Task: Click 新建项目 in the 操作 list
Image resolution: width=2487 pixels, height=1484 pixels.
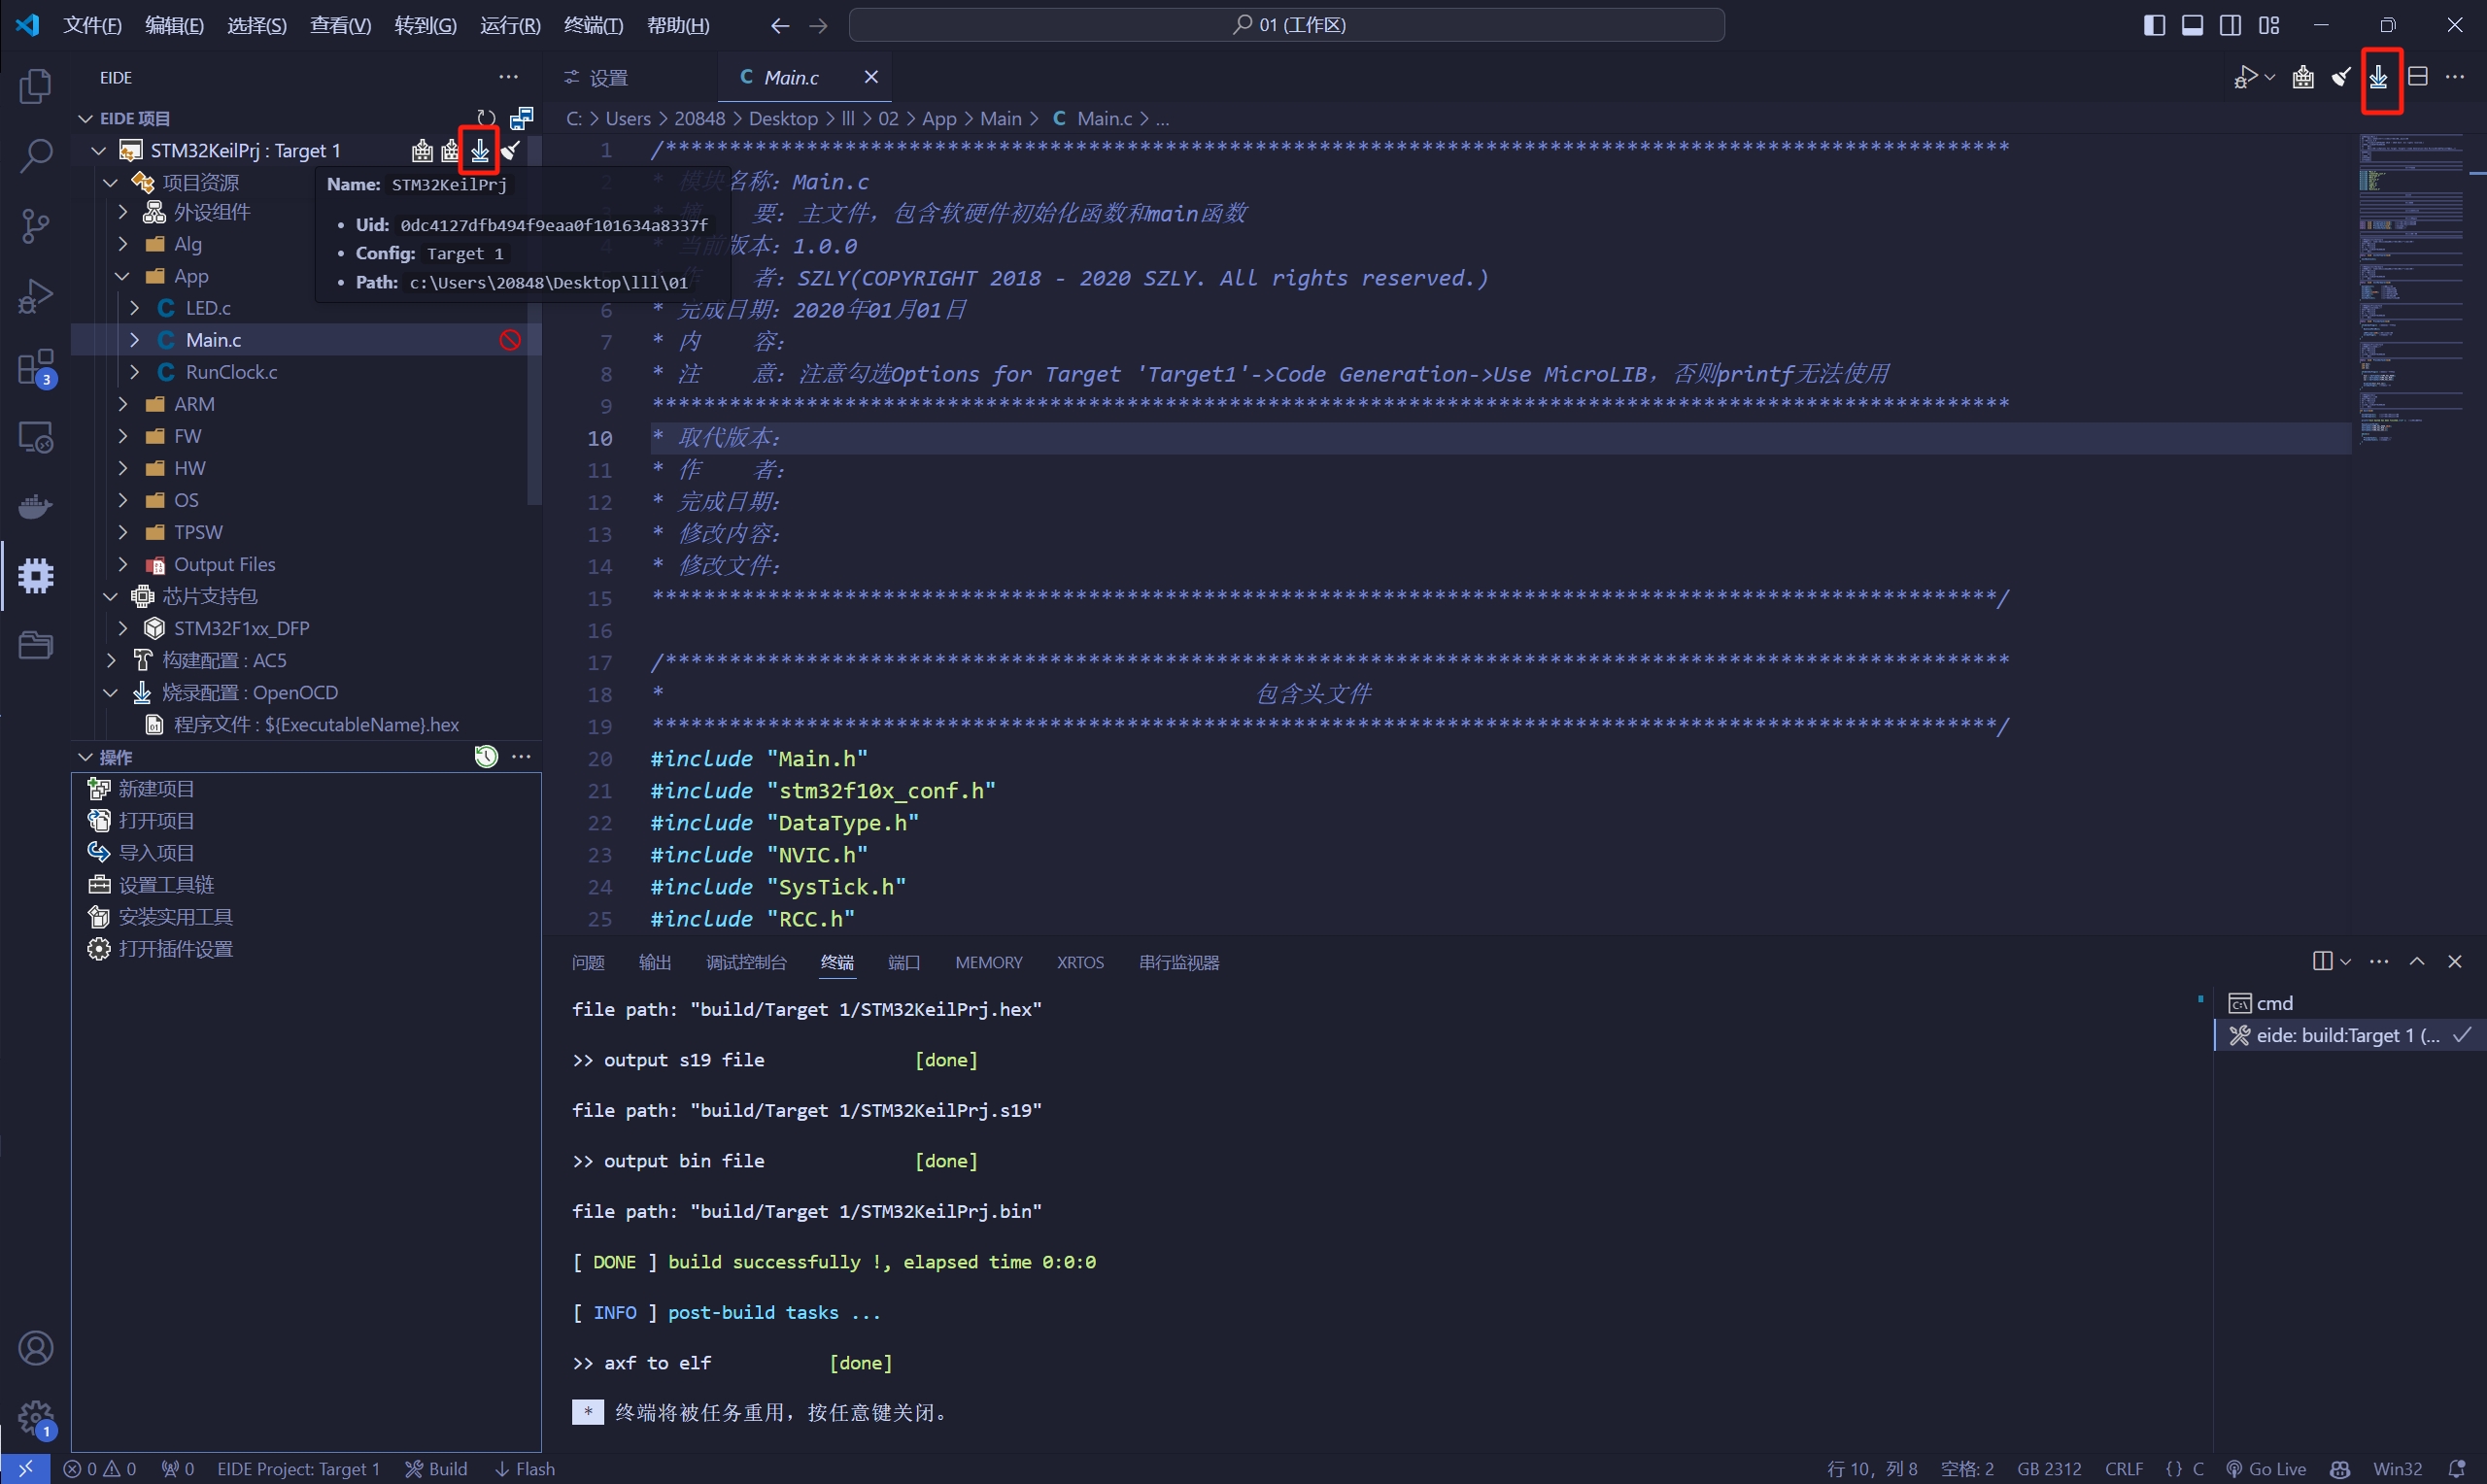Action: pos(156,789)
